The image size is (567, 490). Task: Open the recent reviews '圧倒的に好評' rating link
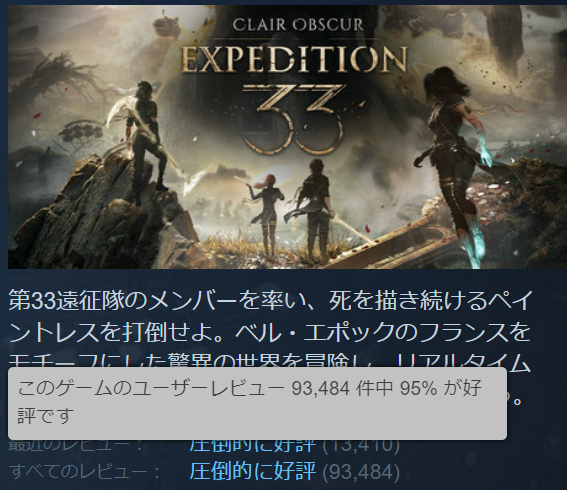click(253, 446)
